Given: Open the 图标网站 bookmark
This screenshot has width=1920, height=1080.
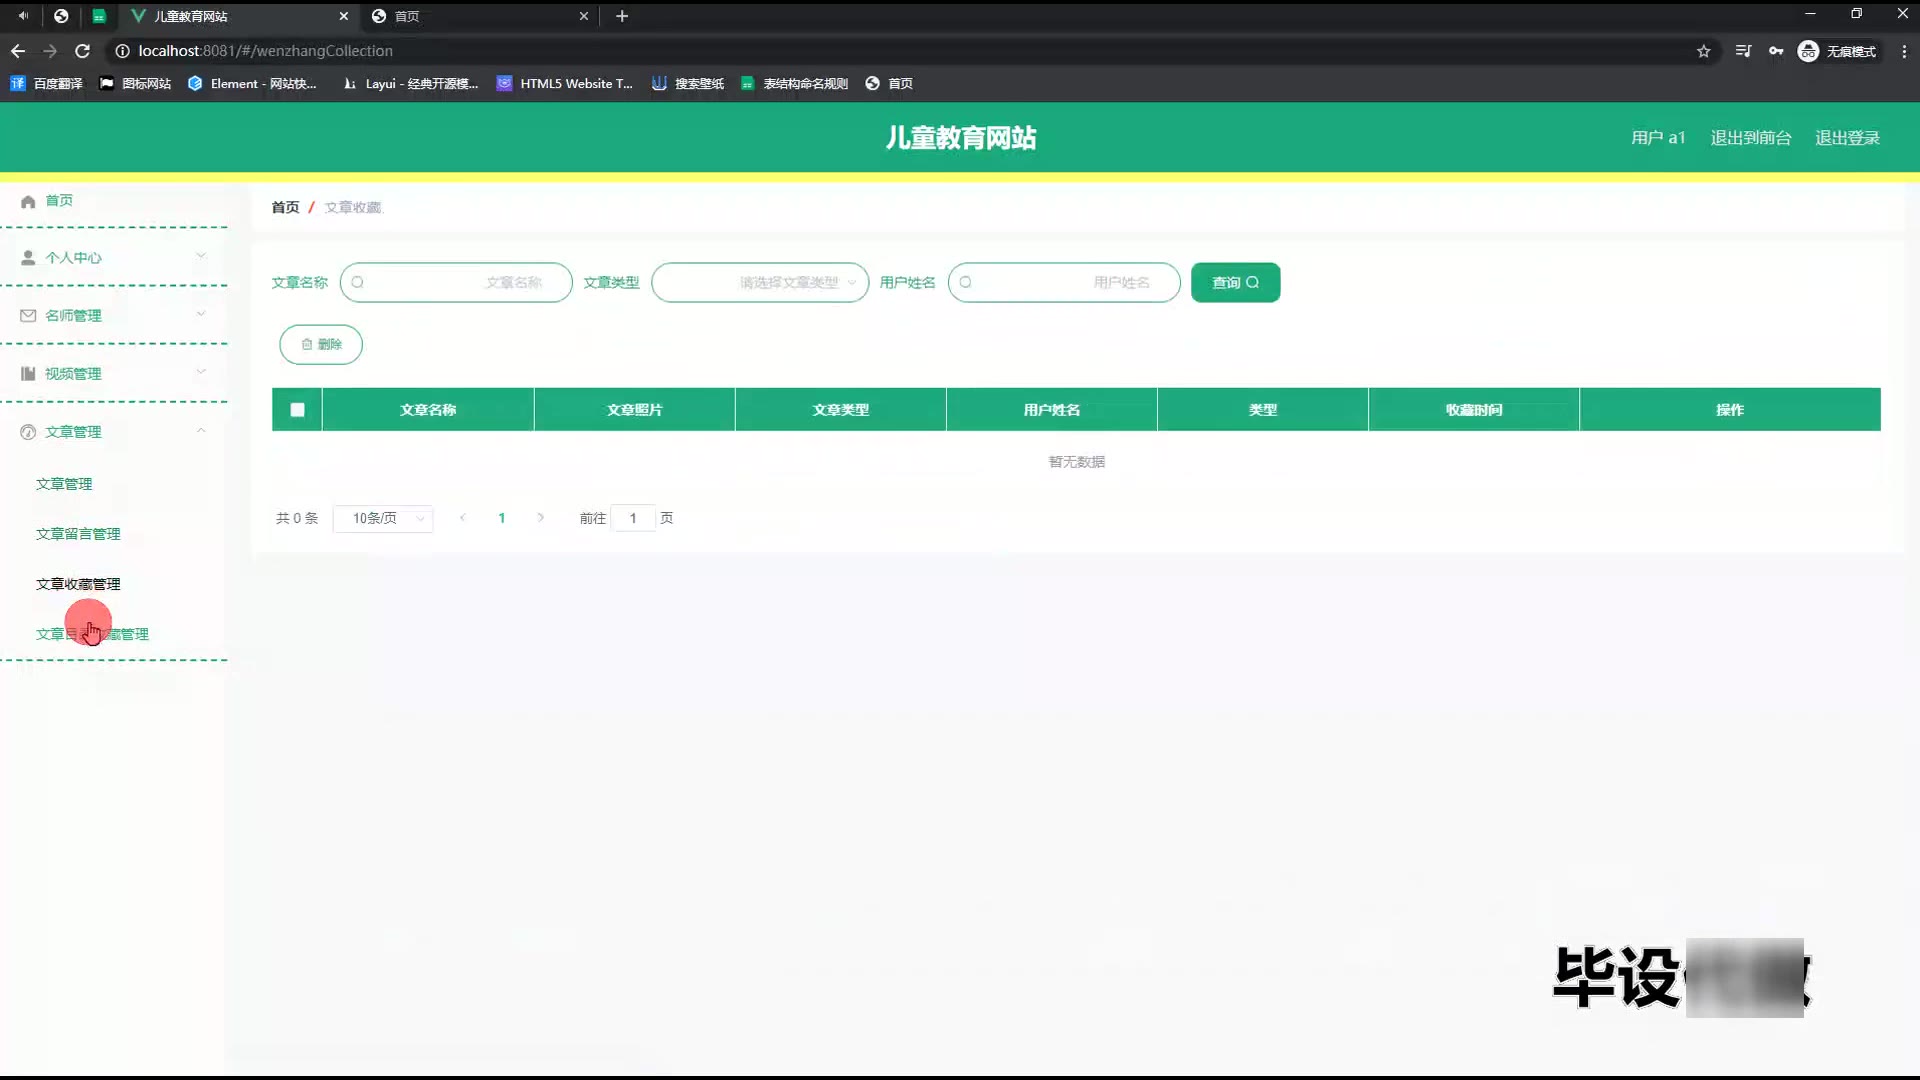Looking at the screenshot, I should (136, 84).
